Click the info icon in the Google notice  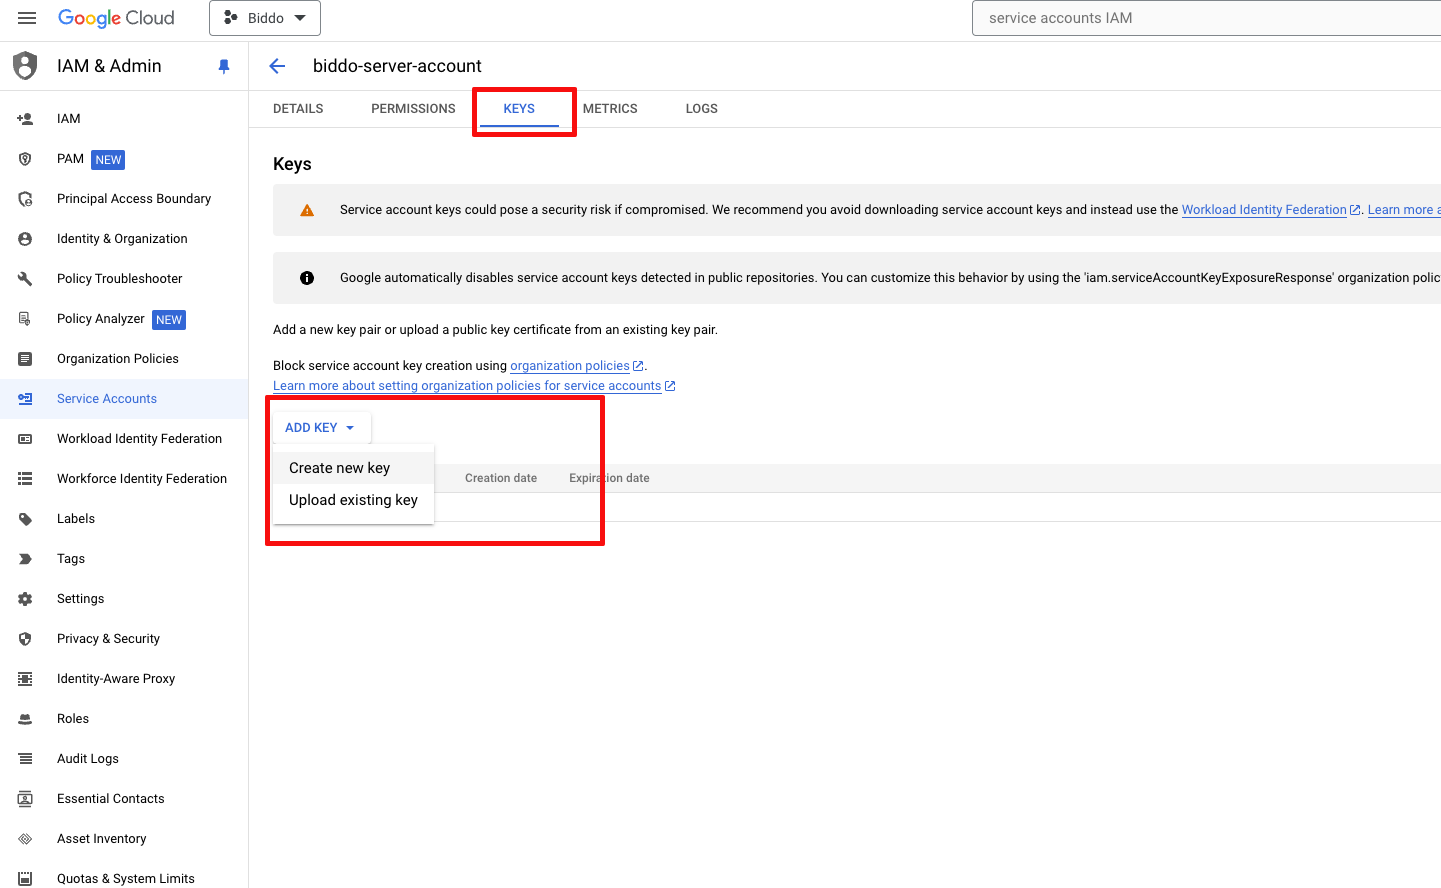pyautogui.click(x=307, y=278)
